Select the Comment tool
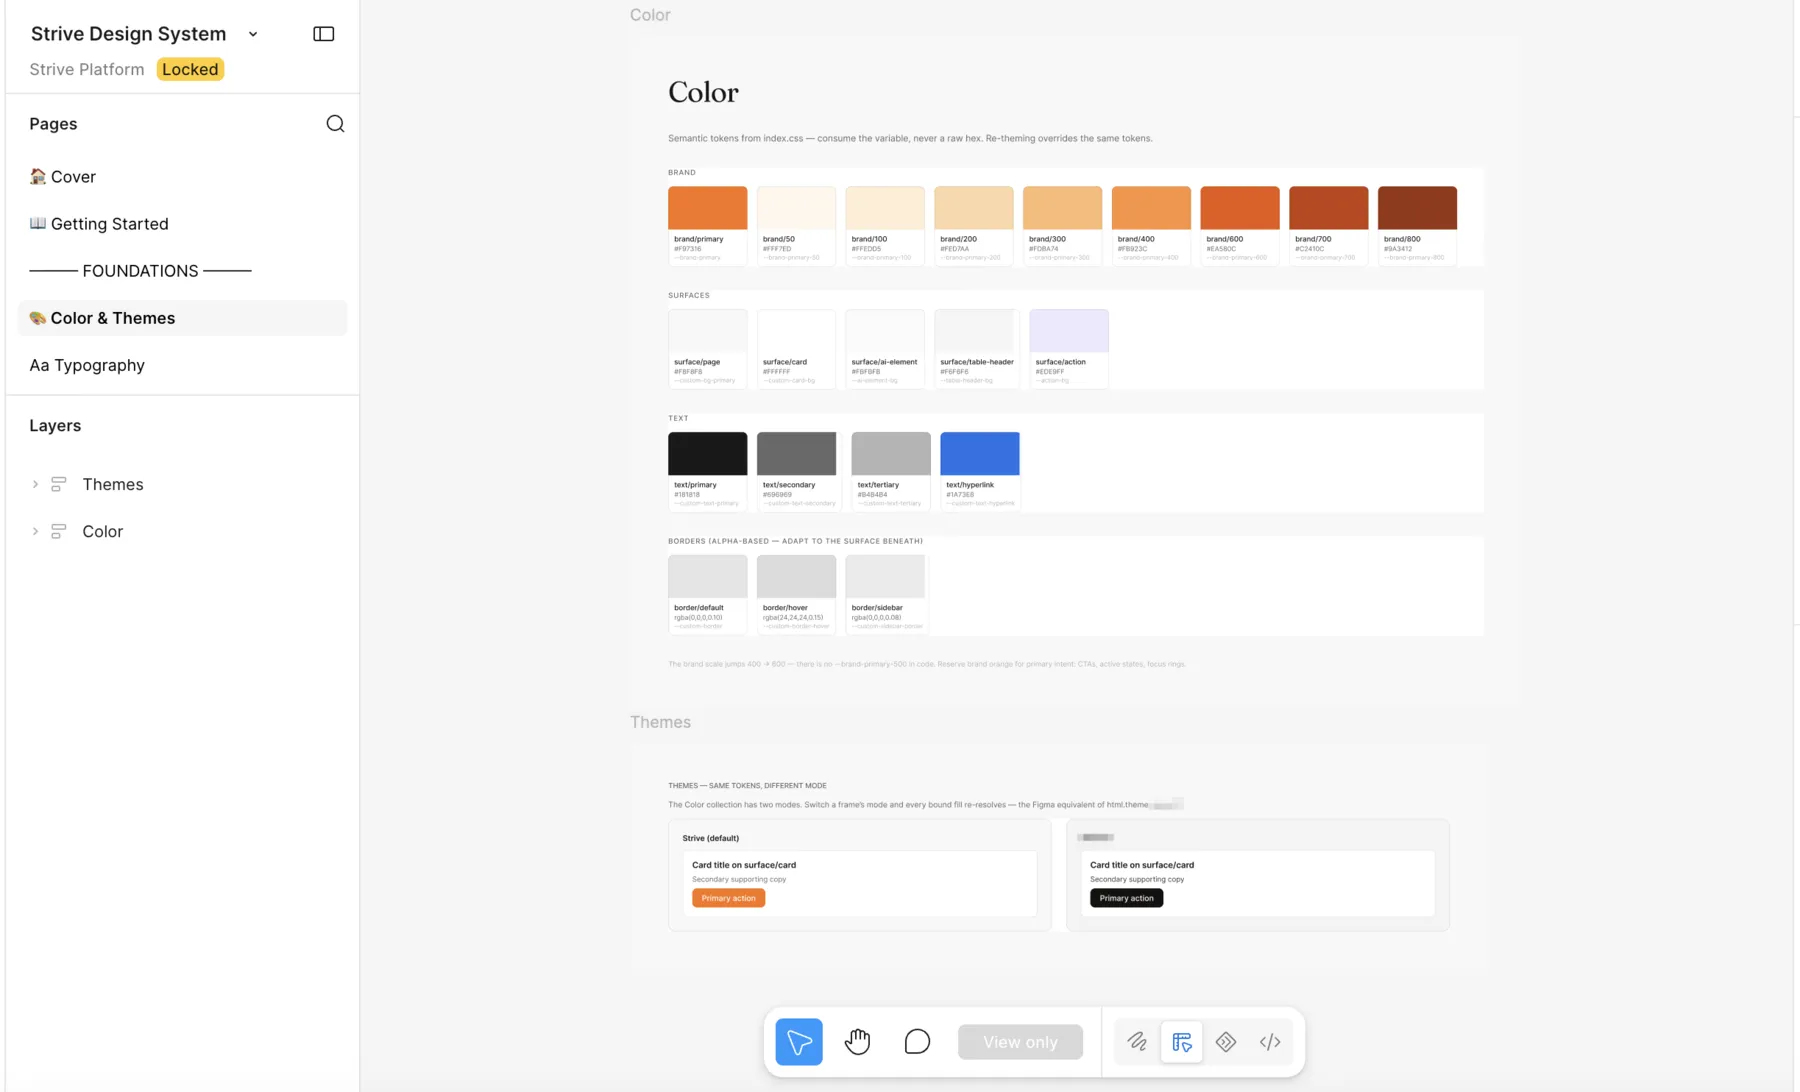The width and height of the screenshot is (1800, 1092). click(x=917, y=1042)
